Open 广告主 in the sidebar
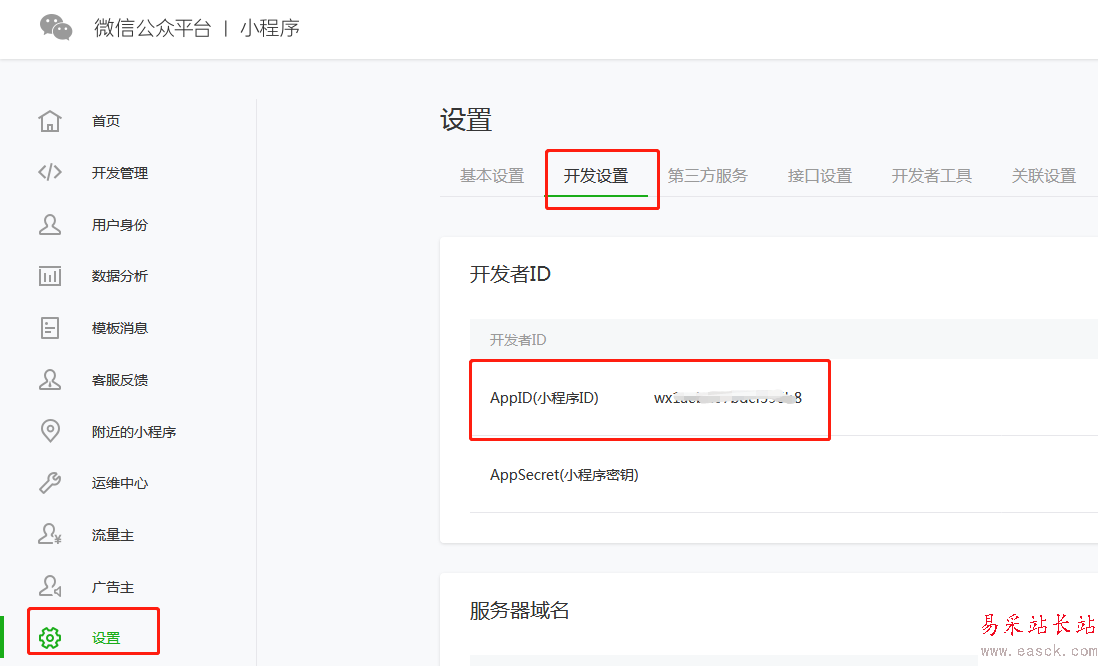Screen dimensions: 1098x666 (x=113, y=587)
